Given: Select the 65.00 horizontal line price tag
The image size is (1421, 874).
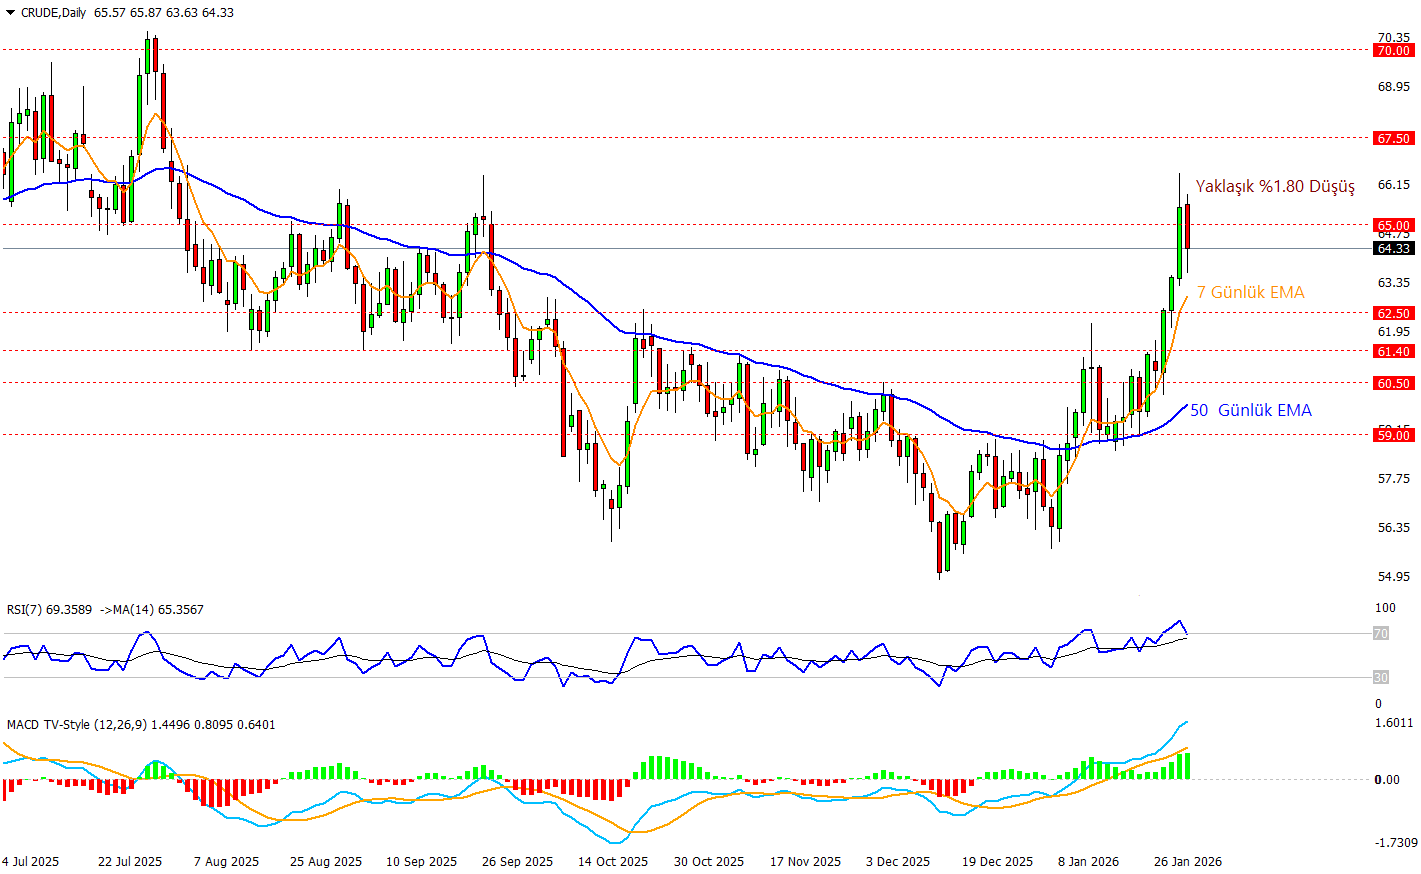Looking at the screenshot, I should [x=1393, y=226].
